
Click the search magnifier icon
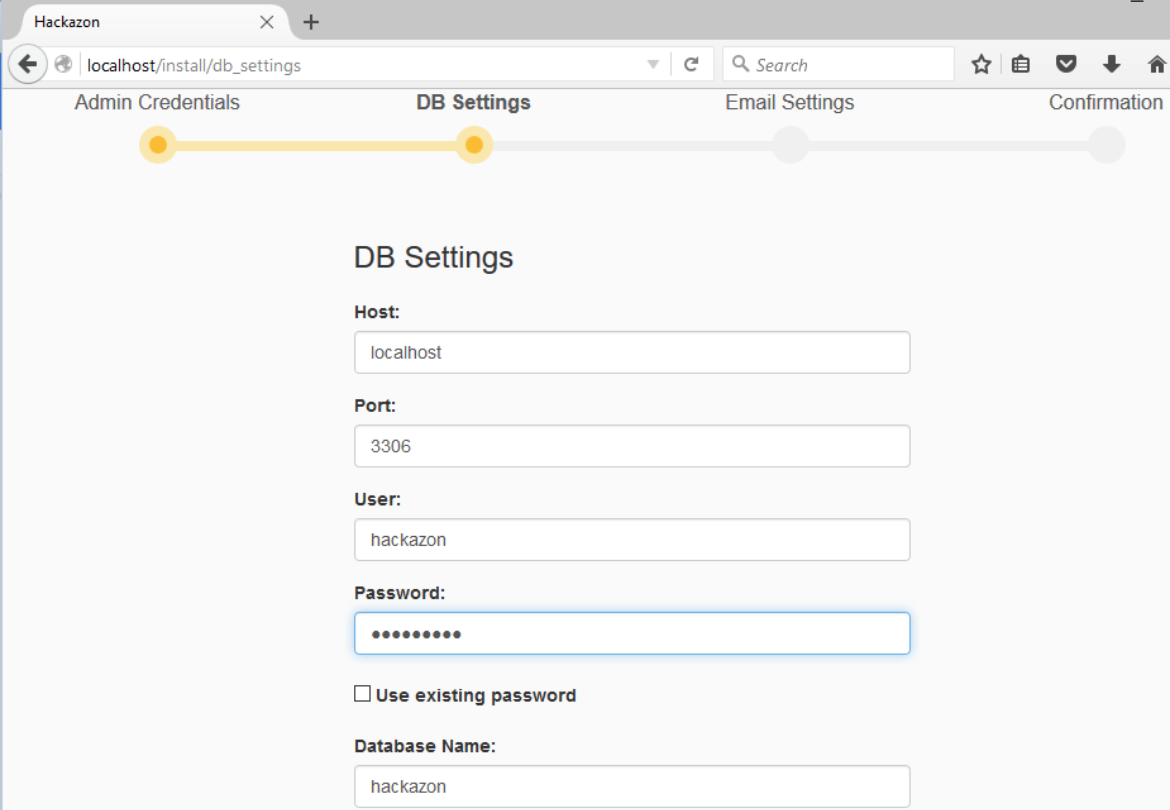pos(740,63)
